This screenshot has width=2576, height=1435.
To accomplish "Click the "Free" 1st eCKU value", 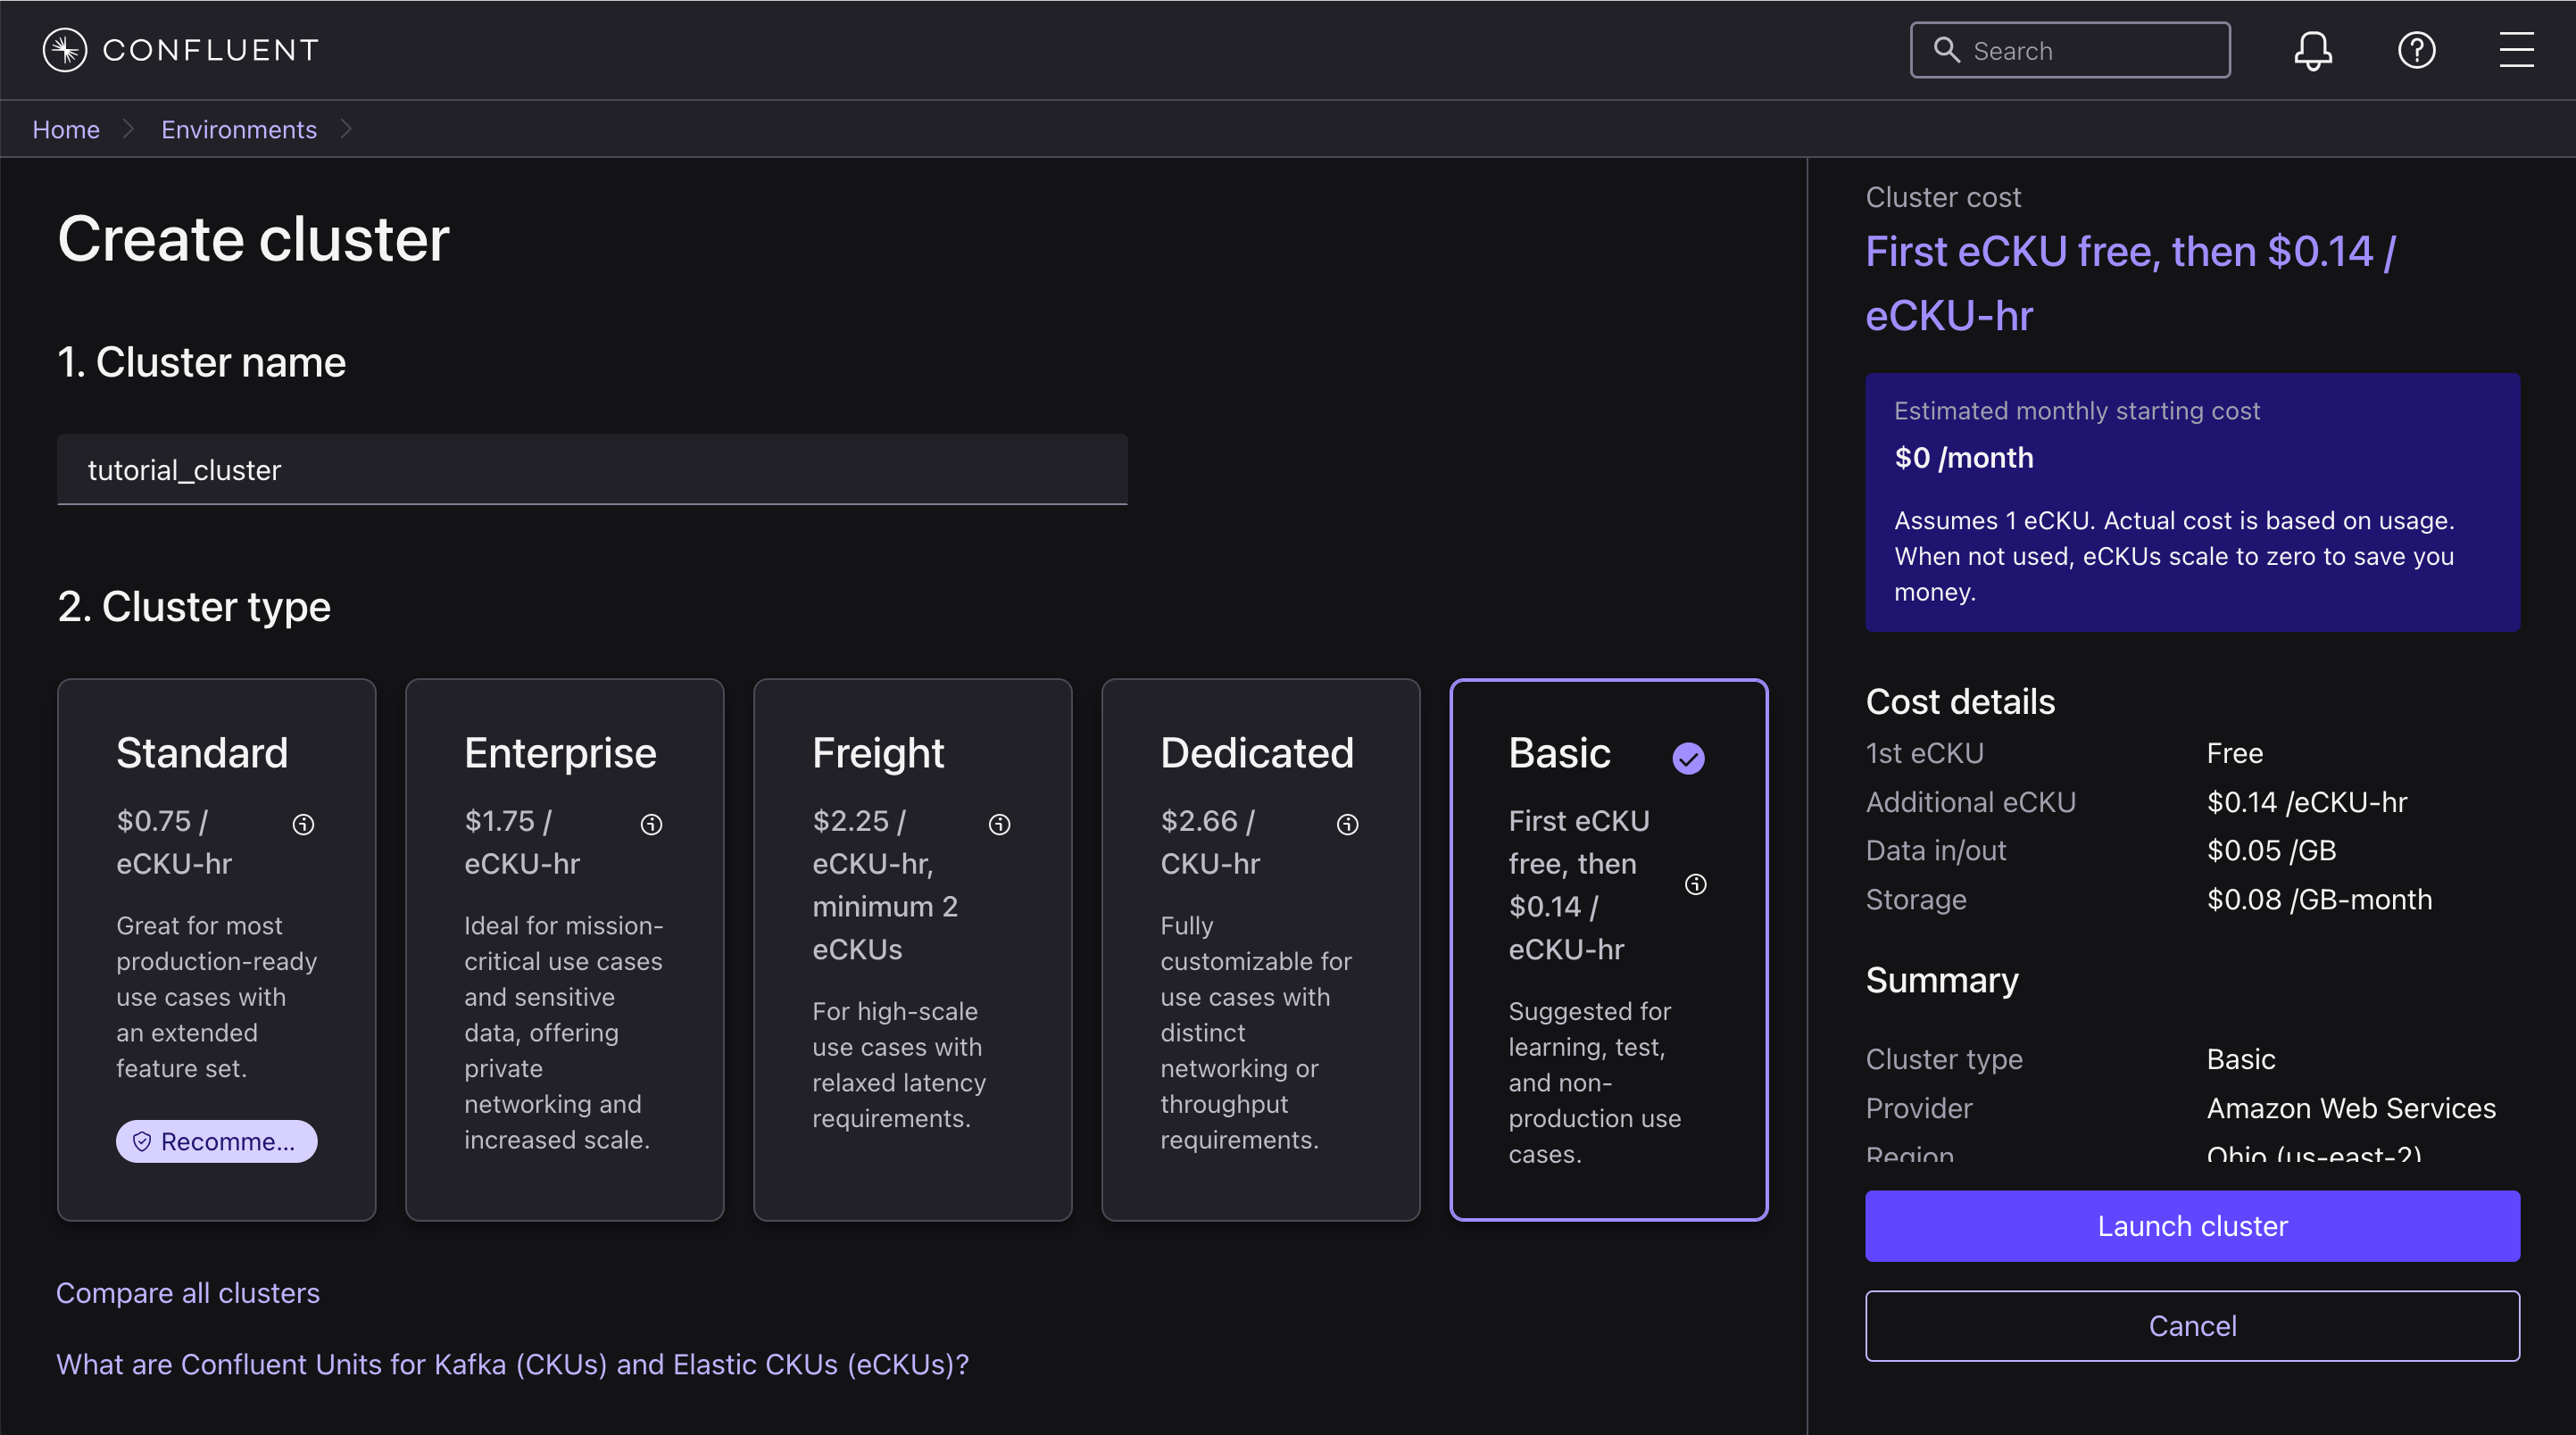I will [x=2234, y=753].
